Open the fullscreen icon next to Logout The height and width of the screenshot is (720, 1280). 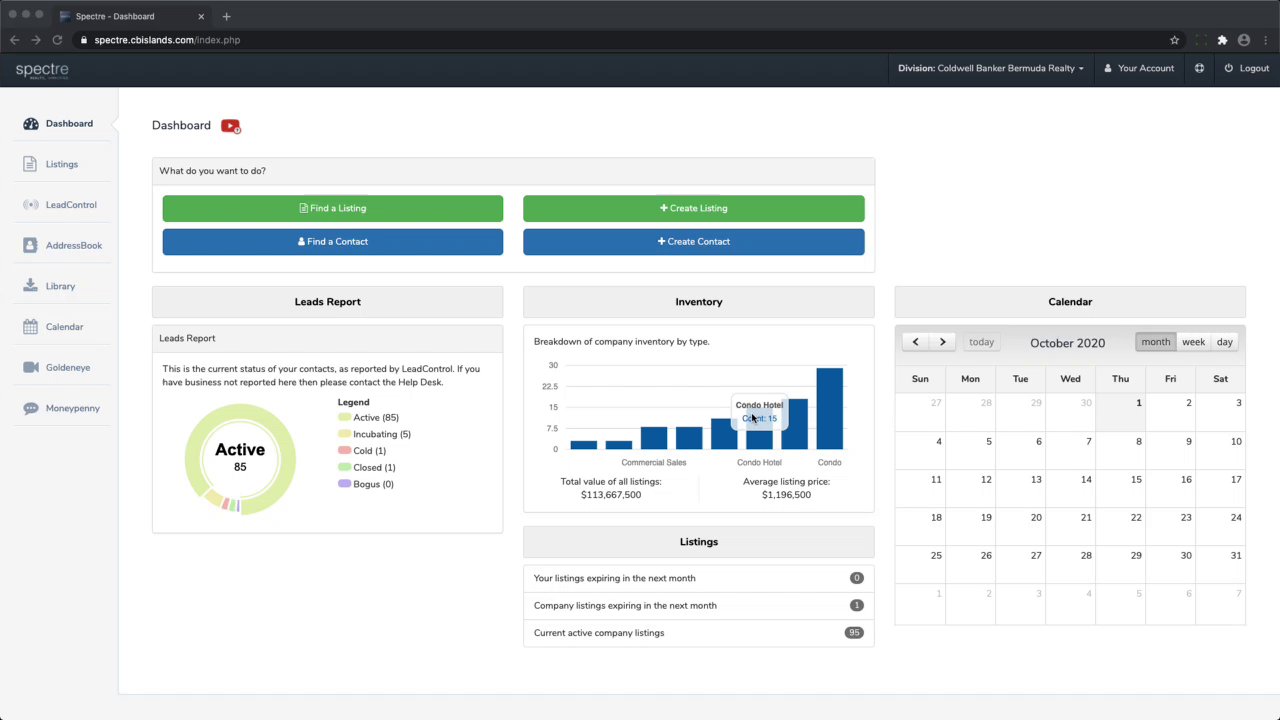click(1199, 68)
